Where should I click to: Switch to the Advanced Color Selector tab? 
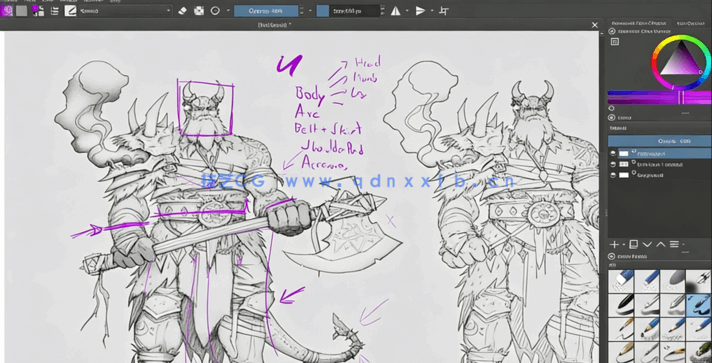click(638, 23)
